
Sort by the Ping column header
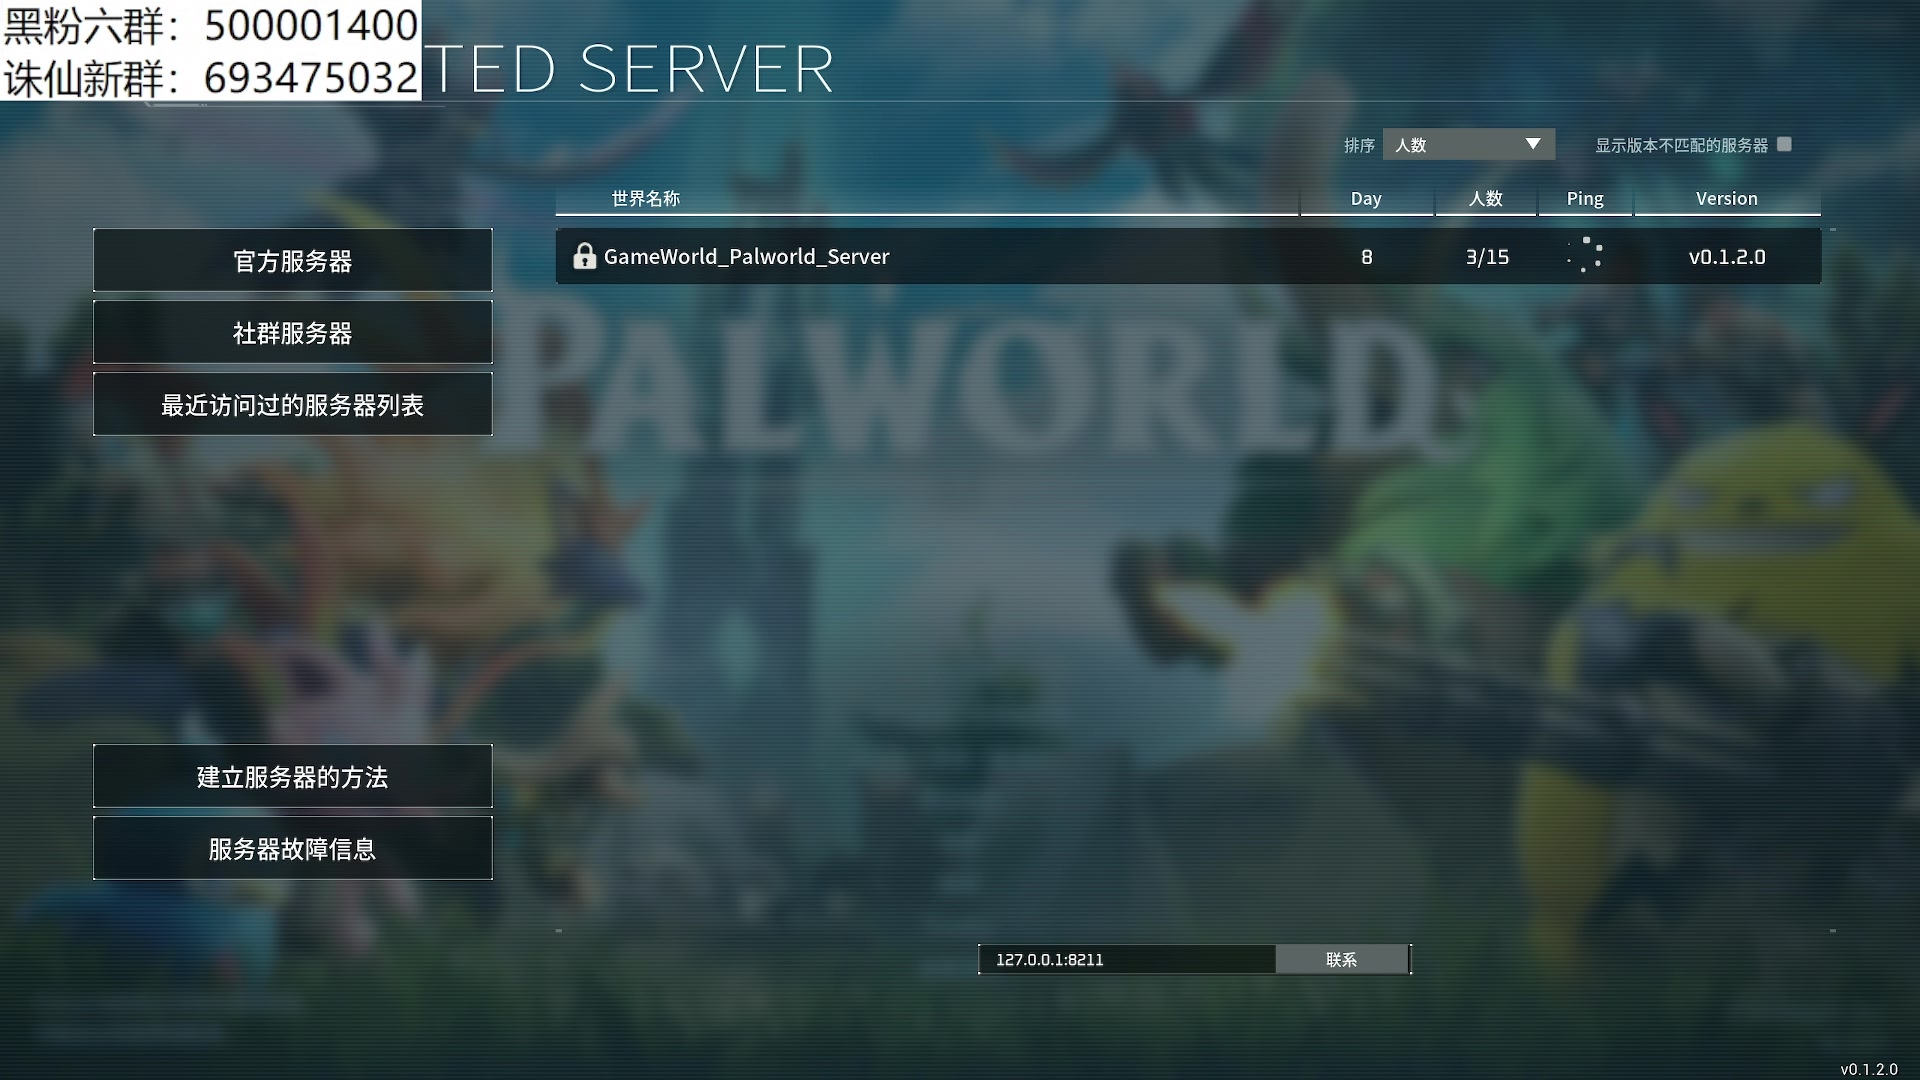click(x=1585, y=199)
